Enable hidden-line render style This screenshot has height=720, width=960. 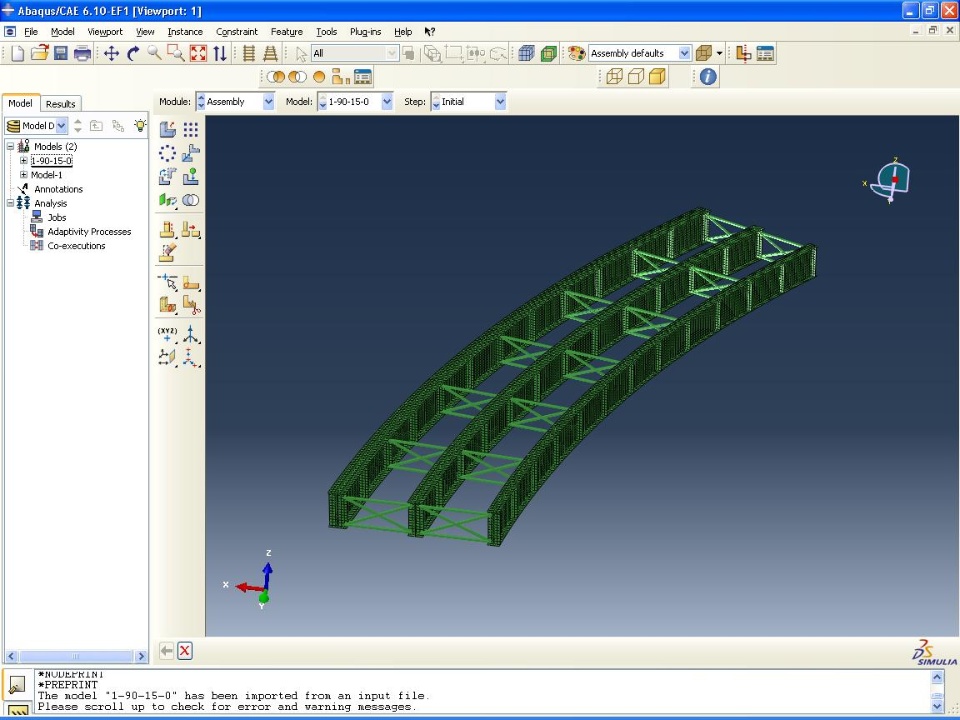coord(636,77)
